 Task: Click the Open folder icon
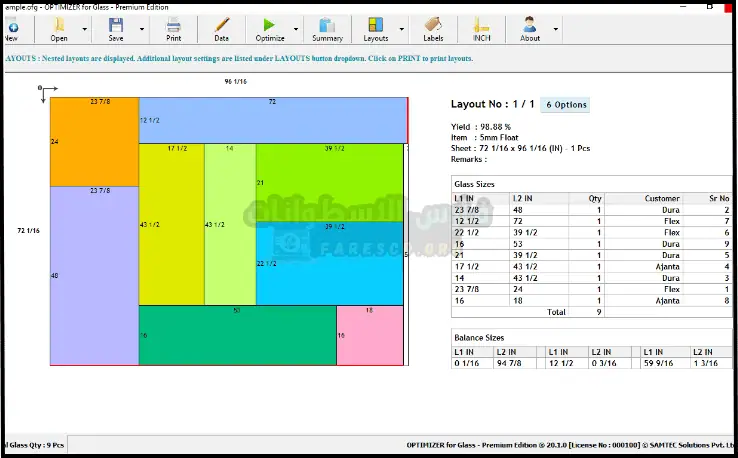coord(59,25)
